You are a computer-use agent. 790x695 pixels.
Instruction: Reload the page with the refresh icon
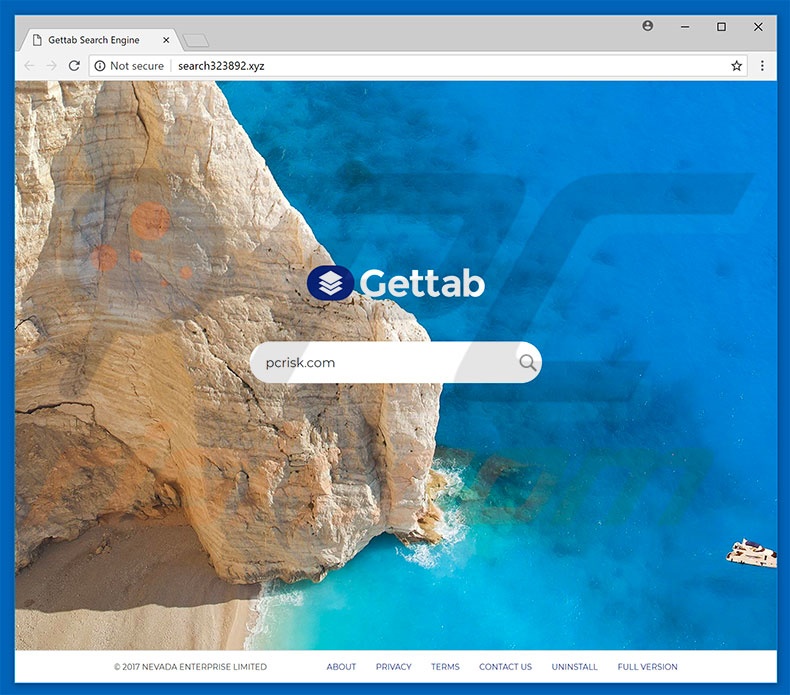[74, 66]
